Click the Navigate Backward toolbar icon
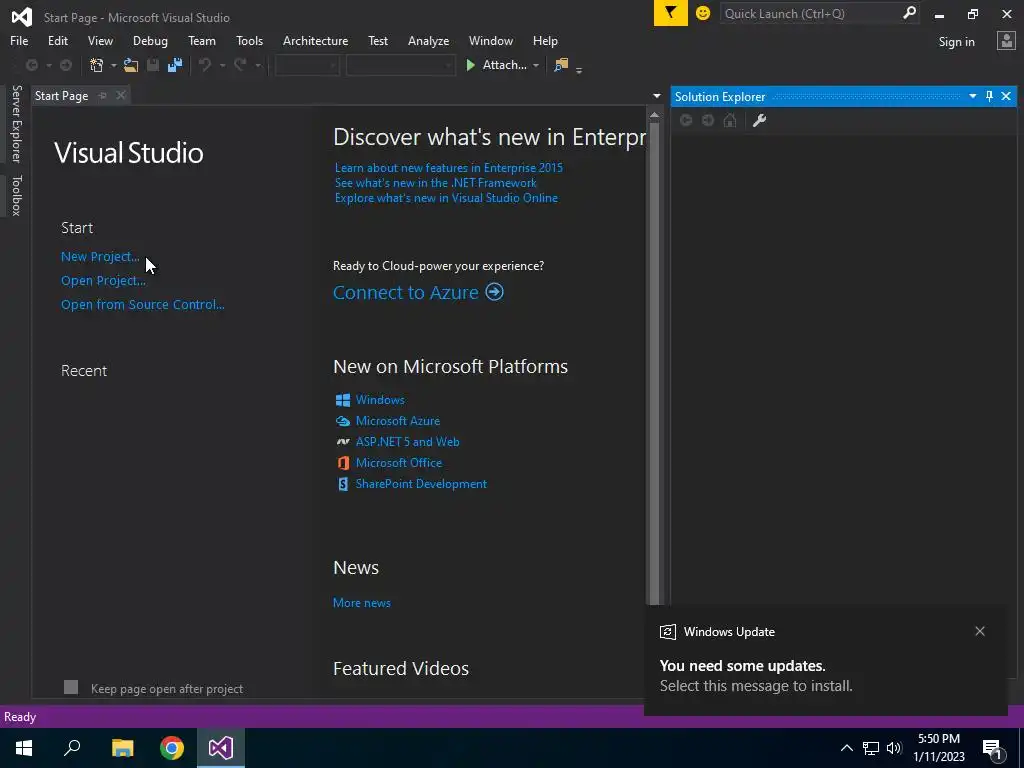The height and width of the screenshot is (768, 1024). 31,65
